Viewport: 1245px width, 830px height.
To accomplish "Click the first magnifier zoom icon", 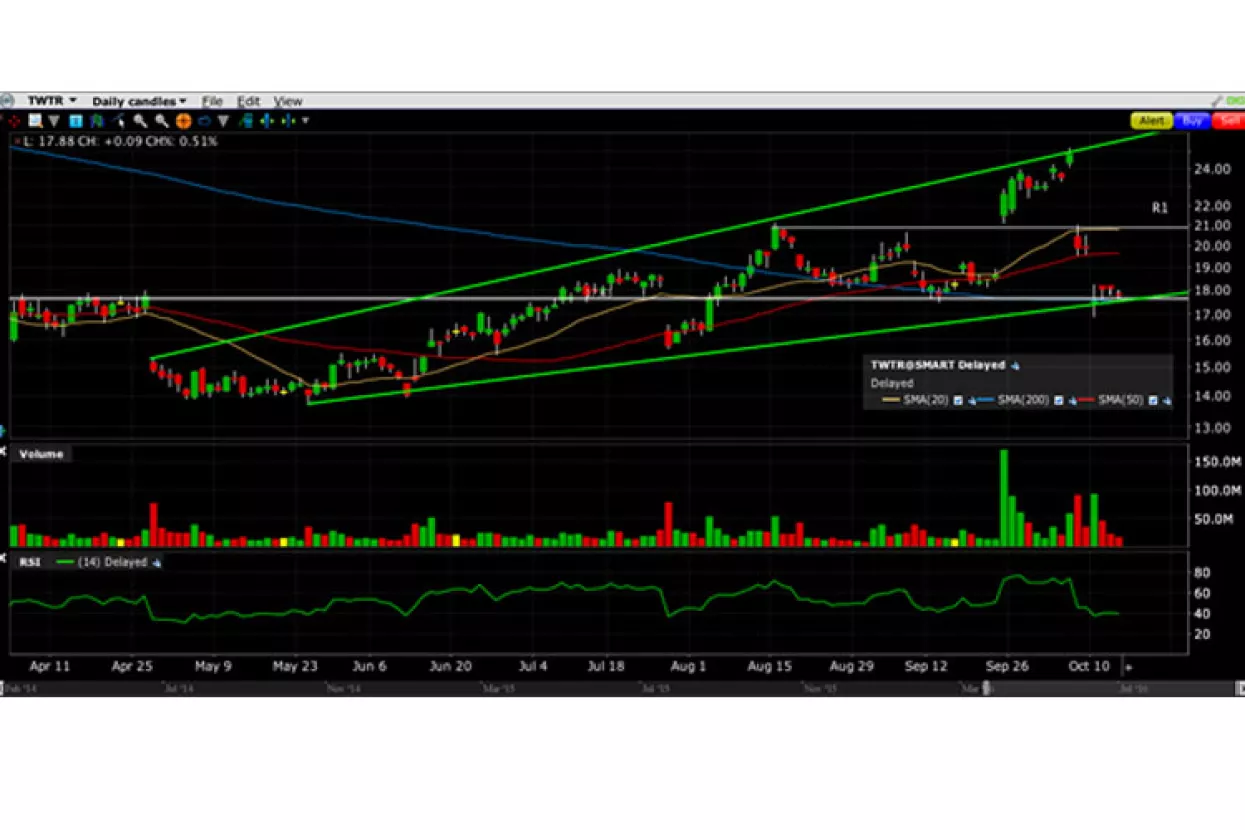I will point(140,121).
